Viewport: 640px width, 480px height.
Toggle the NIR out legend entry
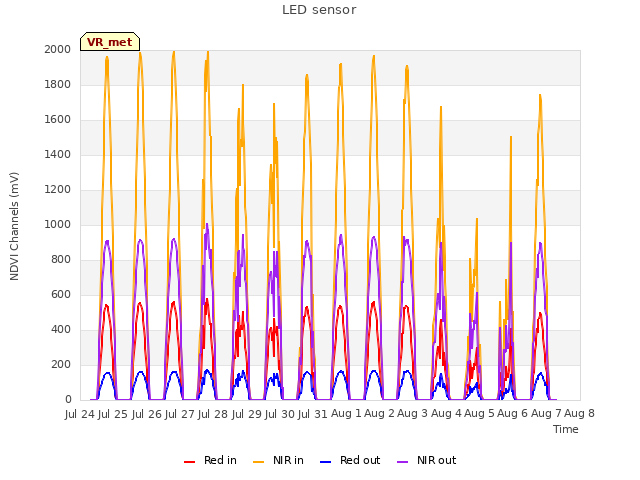(x=427, y=460)
